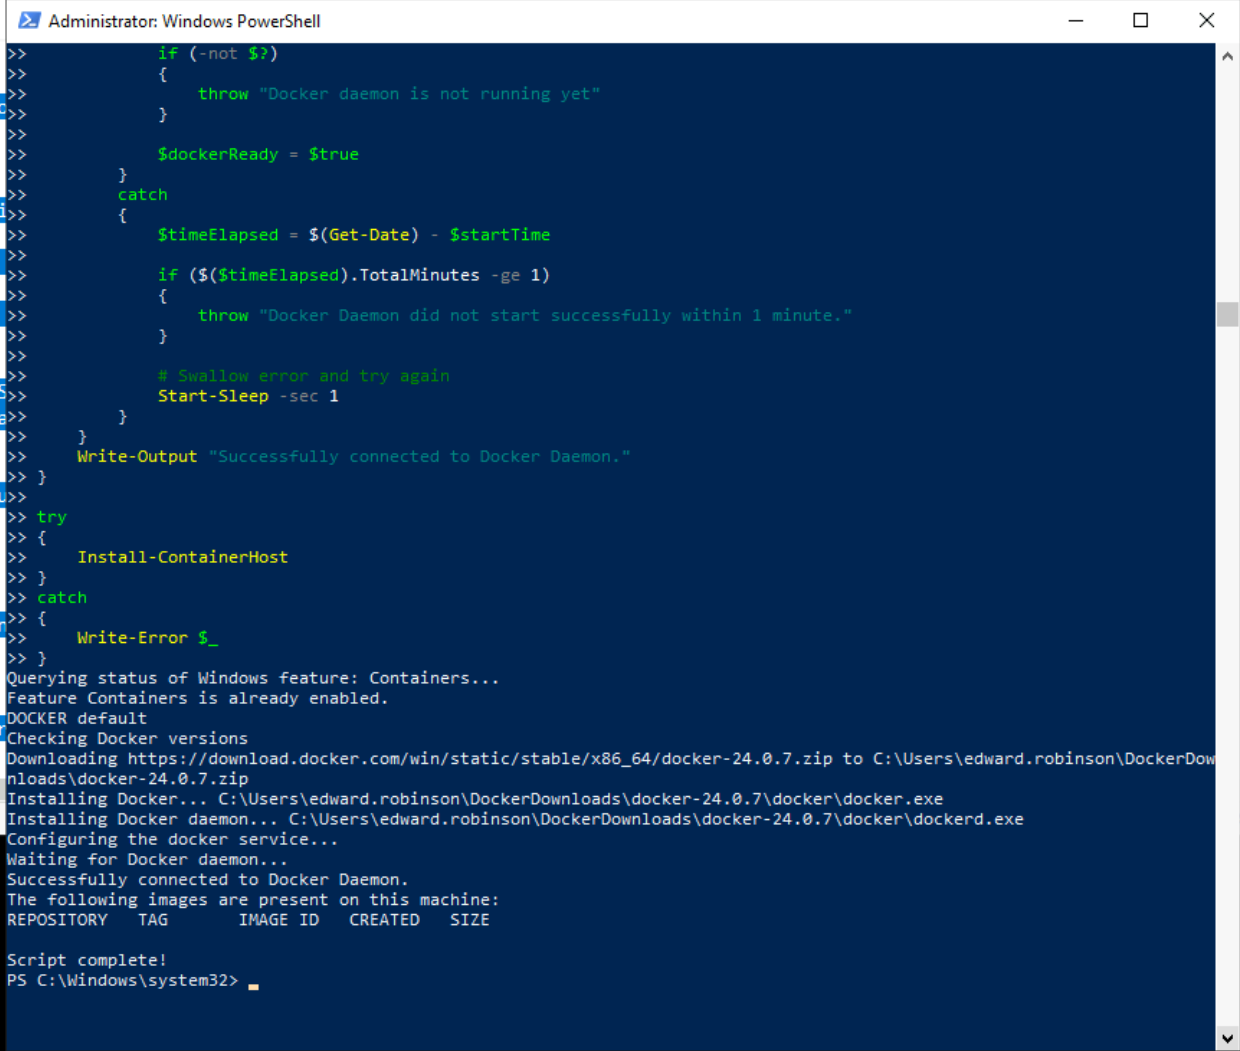Click the vertical scrollbar thumb
Viewport: 1240px width, 1051px height.
click(1227, 314)
